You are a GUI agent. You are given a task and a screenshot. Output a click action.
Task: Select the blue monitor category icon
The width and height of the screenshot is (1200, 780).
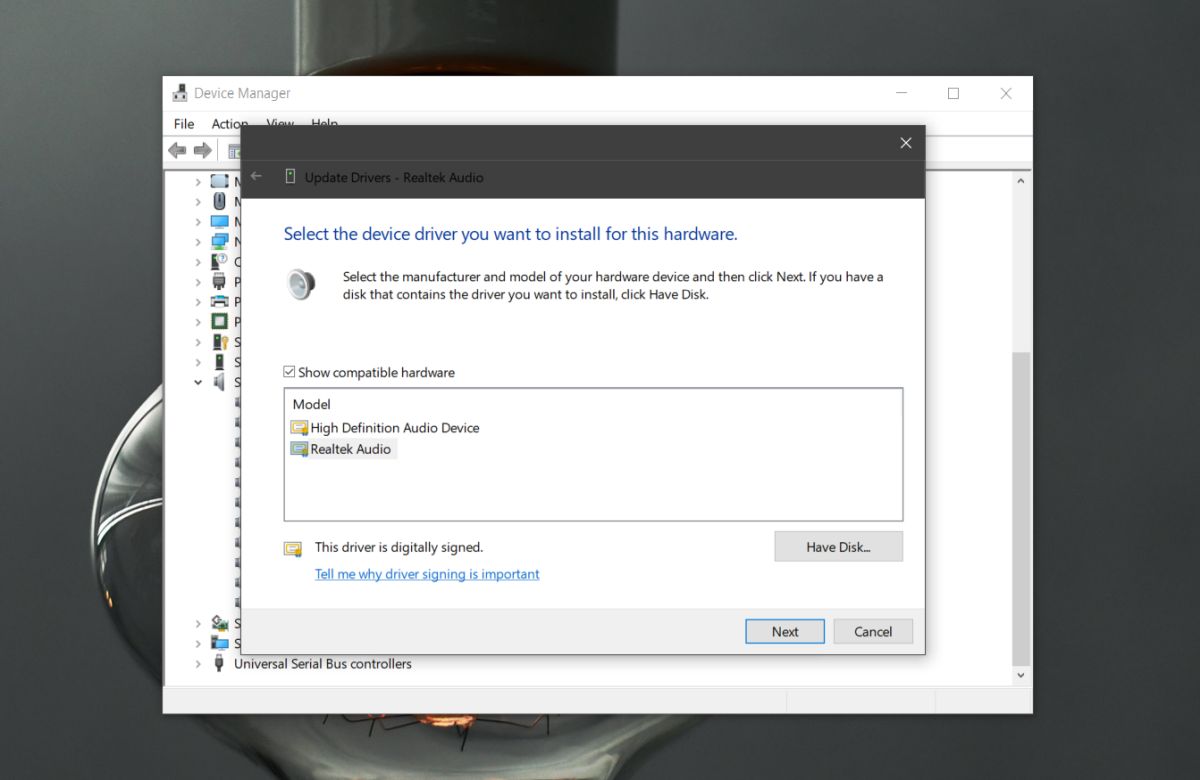pos(220,221)
